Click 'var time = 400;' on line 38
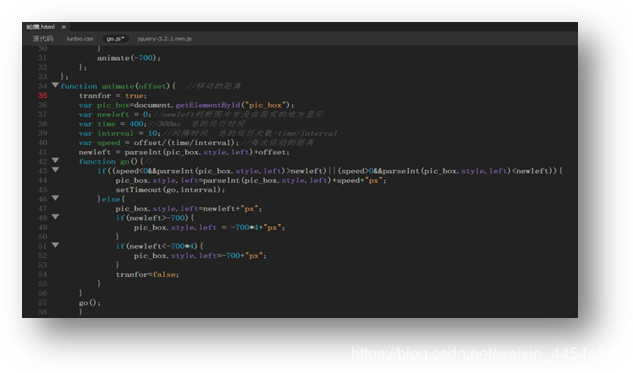The height and width of the screenshot is (373, 633). pyautogui.click(x=113, y=124)
